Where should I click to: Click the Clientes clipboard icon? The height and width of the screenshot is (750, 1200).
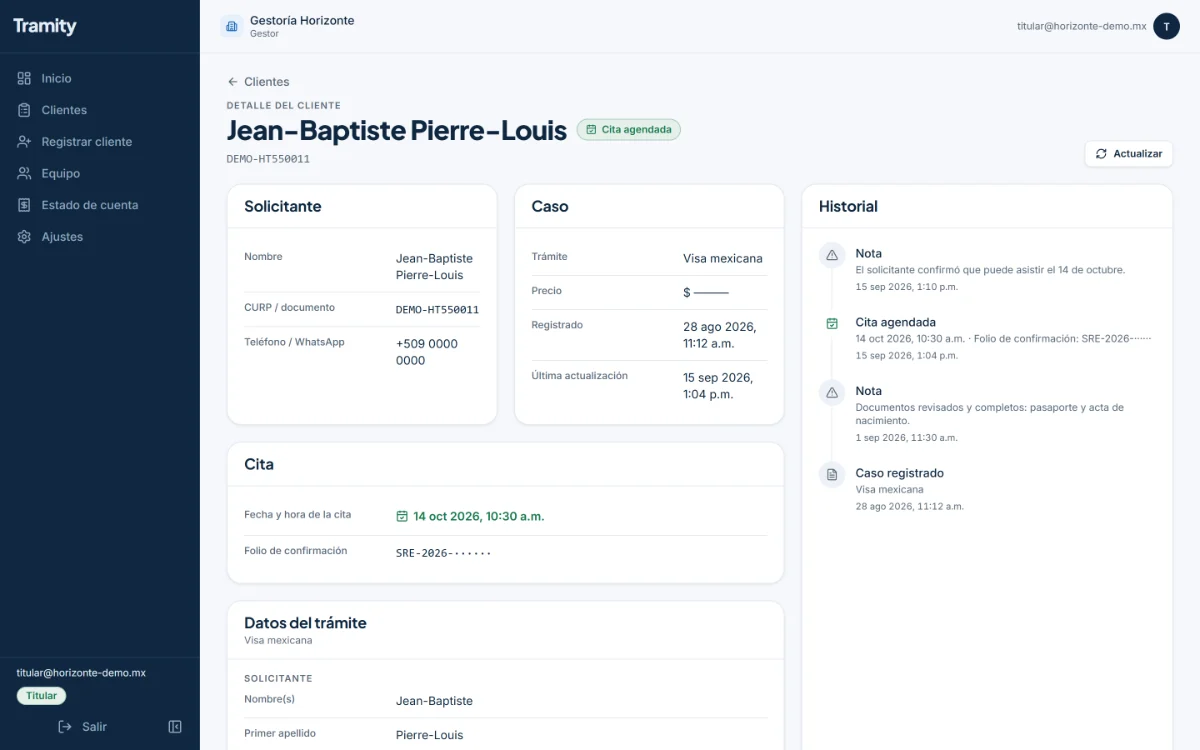click(x=24, y=110)
